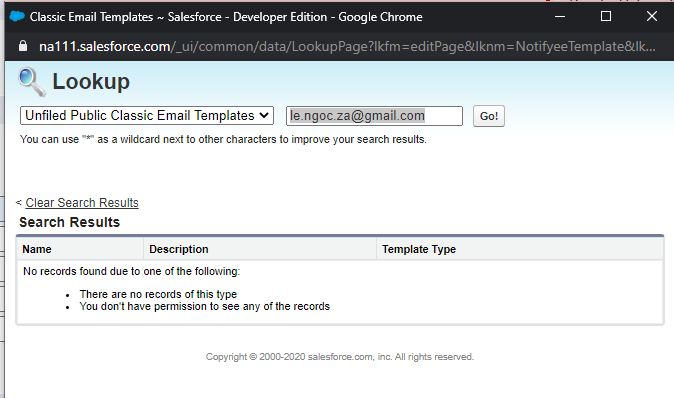Click the Clear Search Results link
Viewport: 674px width, 398px height.
82,202
